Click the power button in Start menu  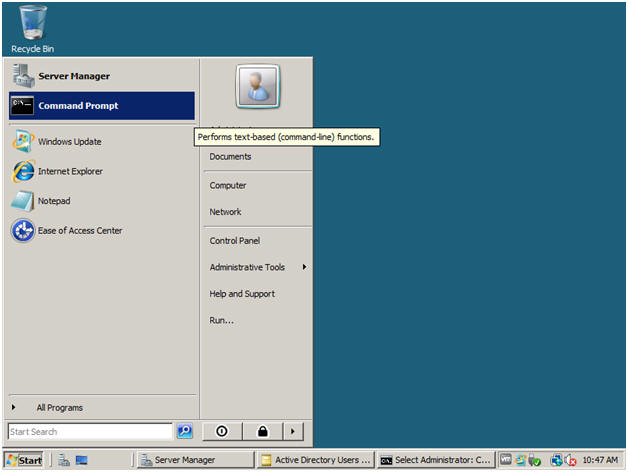[x=222, y=431]
